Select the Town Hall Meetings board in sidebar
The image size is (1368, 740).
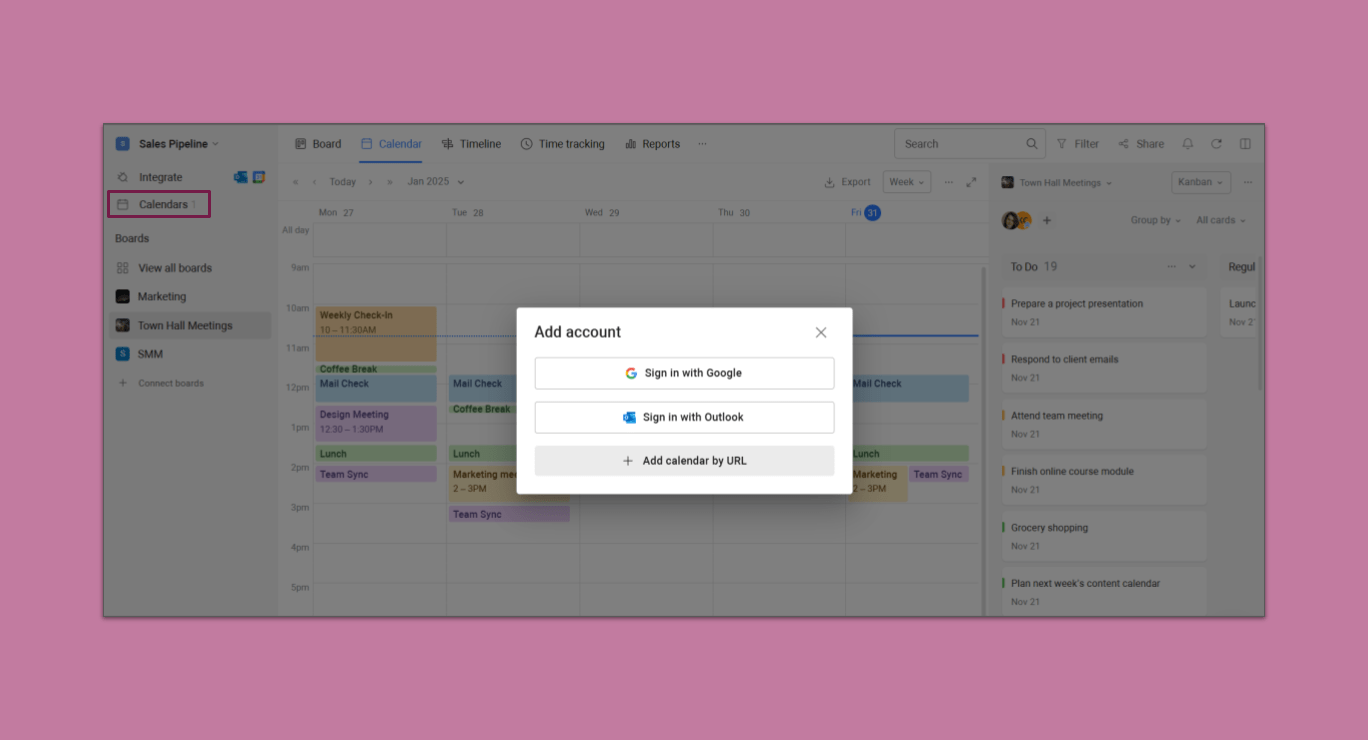pos(189,325)
